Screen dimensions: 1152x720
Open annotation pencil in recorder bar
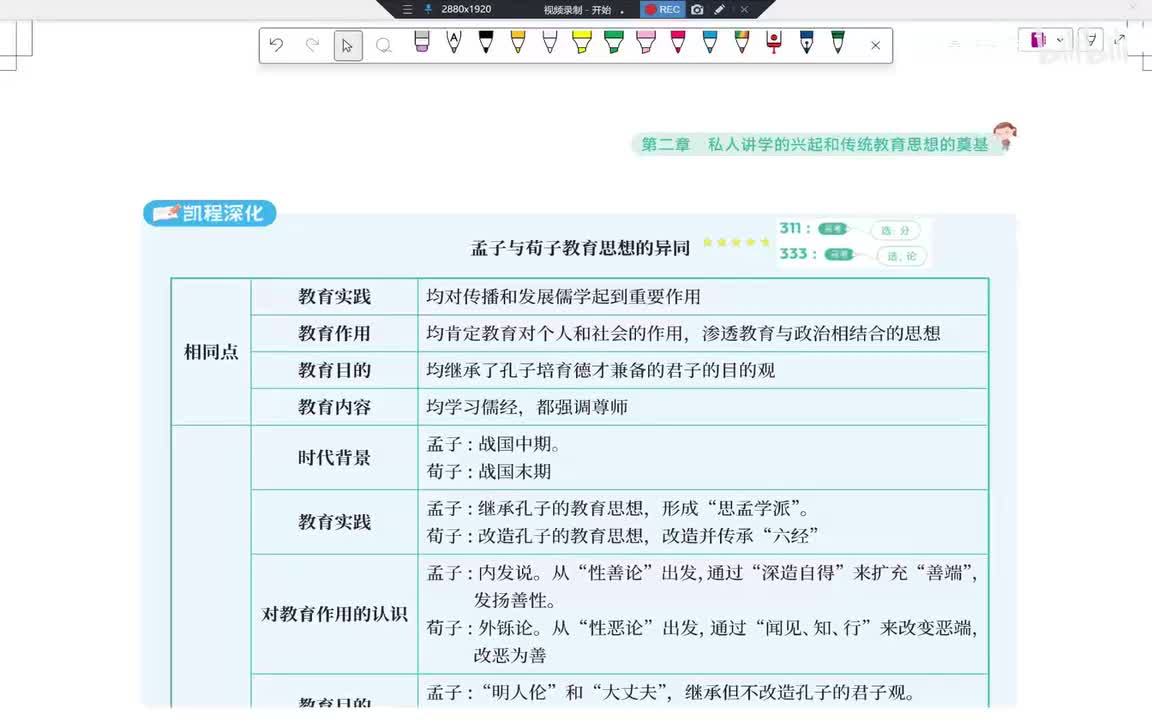[720, 10]
